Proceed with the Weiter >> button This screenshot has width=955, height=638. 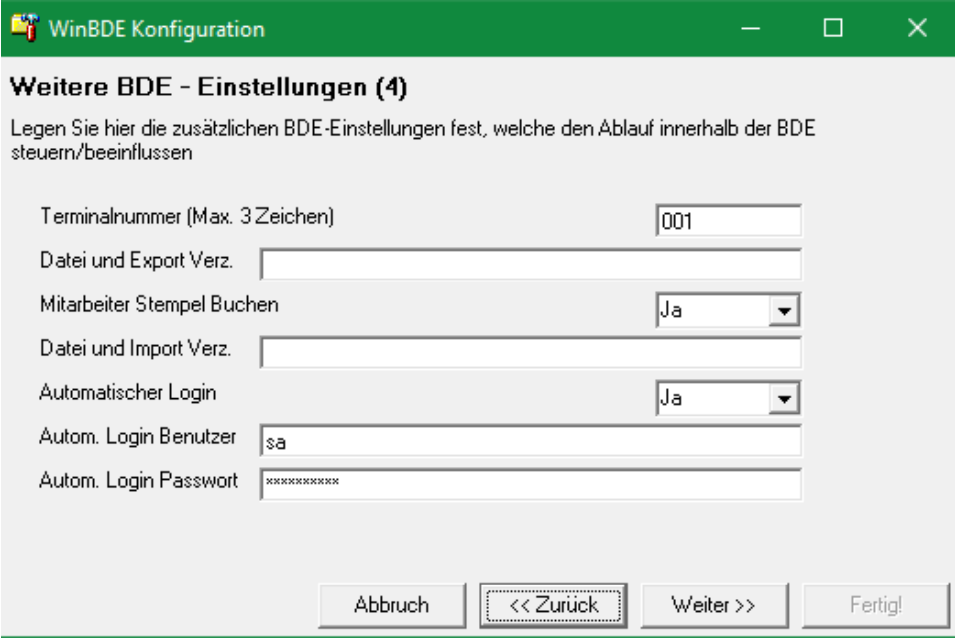(x=712, y=604)
